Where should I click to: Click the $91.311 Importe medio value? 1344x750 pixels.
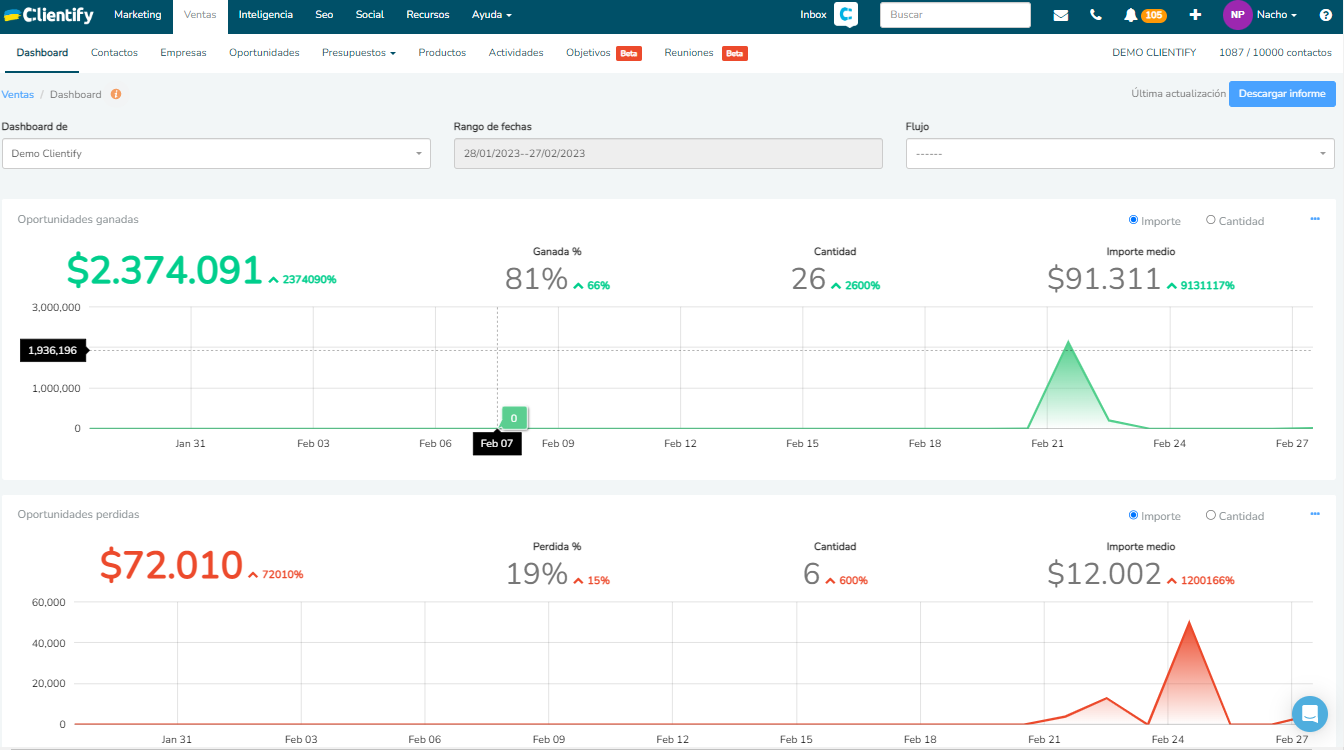pos(1104,279)
